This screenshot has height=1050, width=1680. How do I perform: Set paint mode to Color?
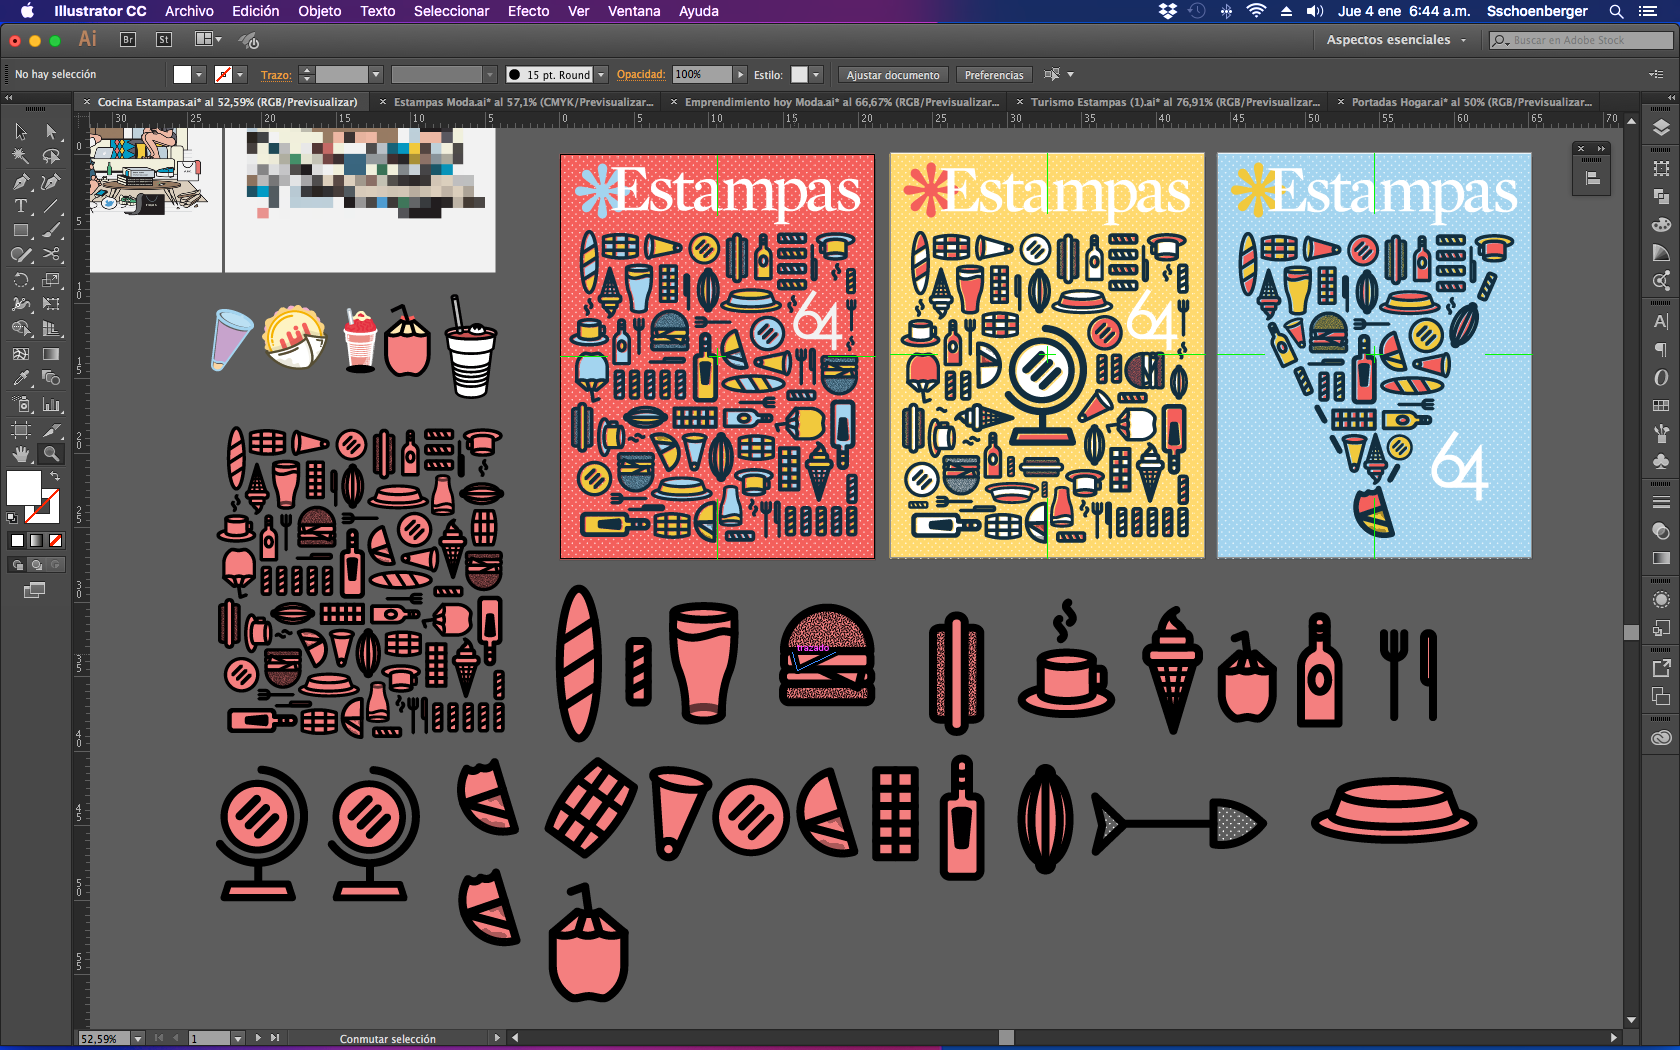pos(17,541)
